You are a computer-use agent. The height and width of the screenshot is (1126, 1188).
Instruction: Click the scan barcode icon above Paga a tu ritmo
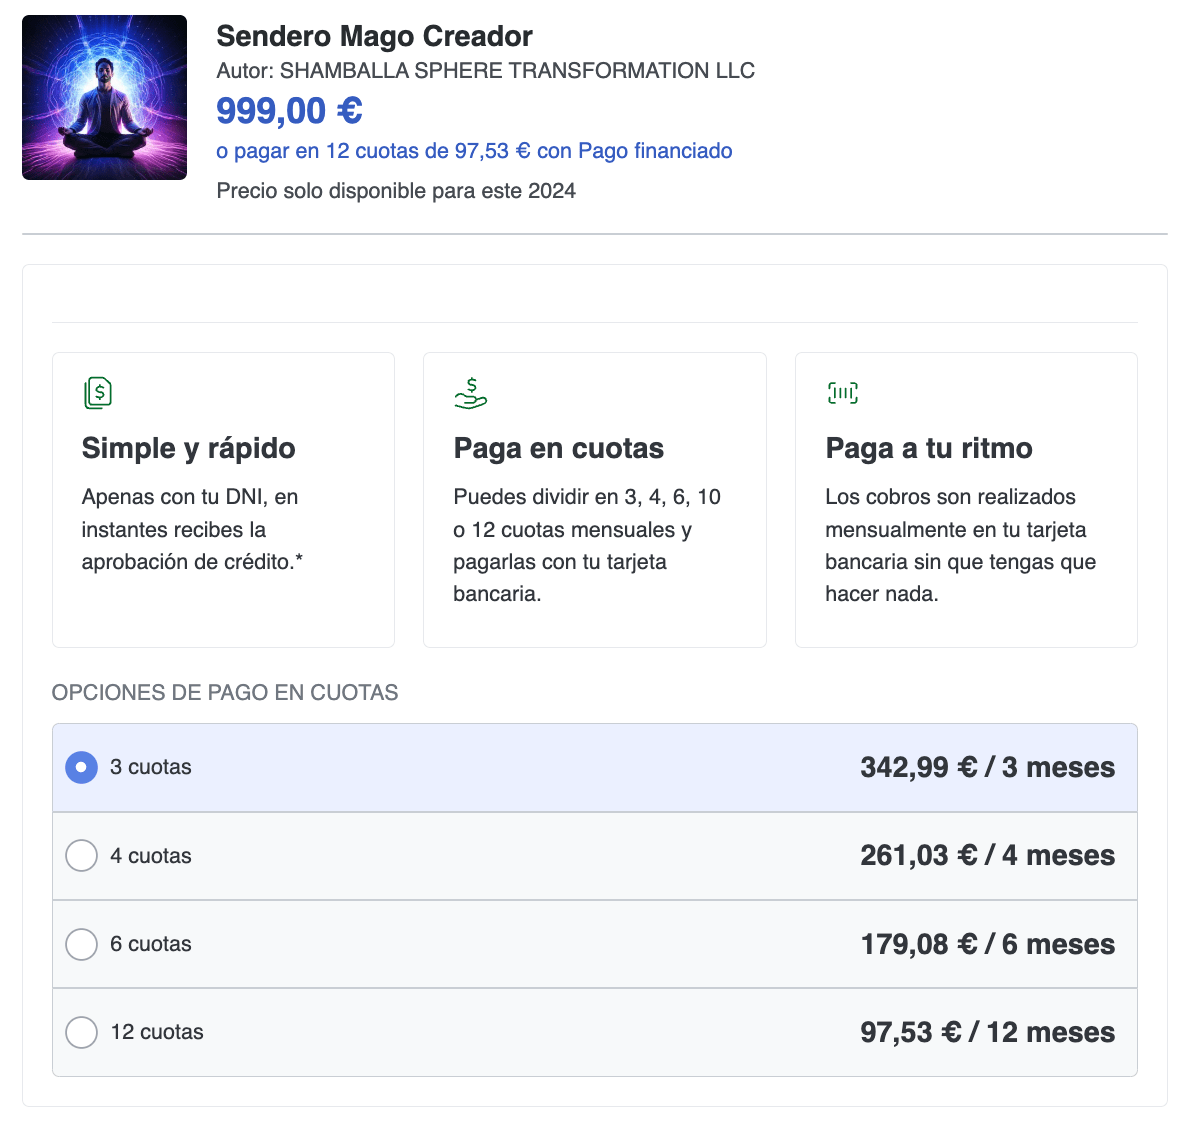coord(842,393)
